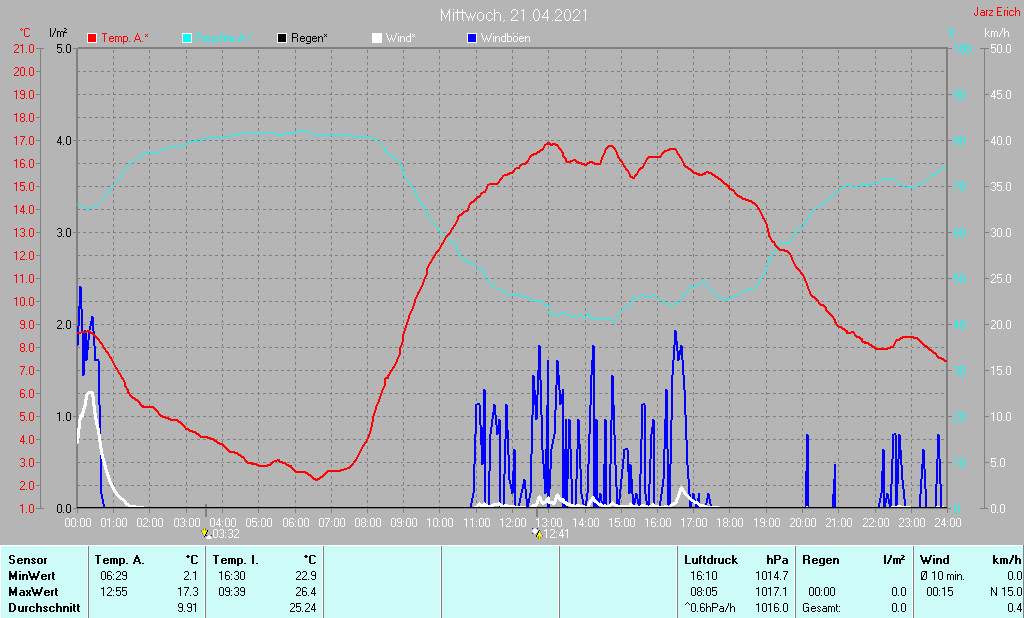Click the '21.0' temperature axis value
The image size is (1024, 618).
pos(24,48)
